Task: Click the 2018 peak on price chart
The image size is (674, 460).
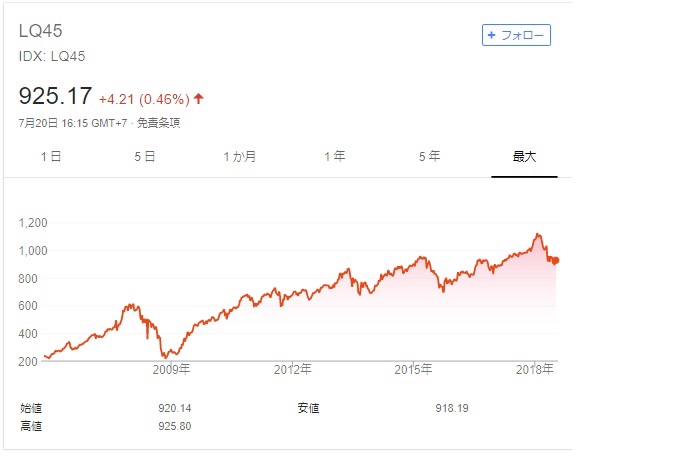Action: pyautogui.click(x=537, y=235)
